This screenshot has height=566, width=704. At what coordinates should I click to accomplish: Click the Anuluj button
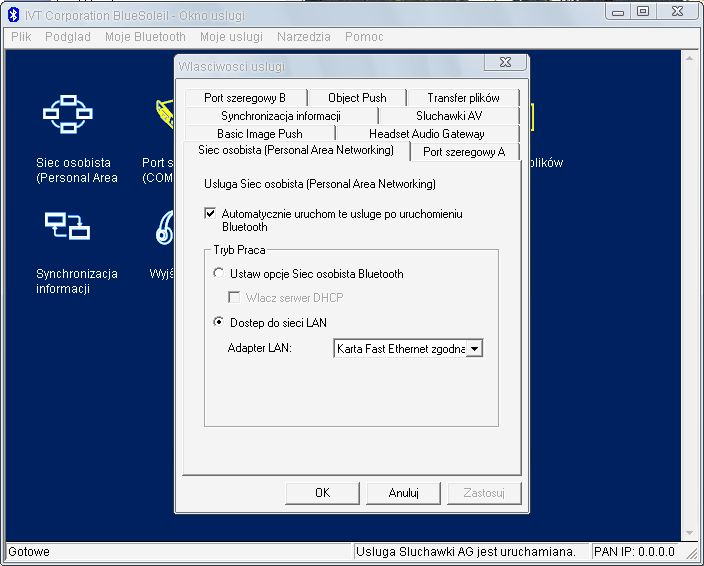click(x=403, y=493)
